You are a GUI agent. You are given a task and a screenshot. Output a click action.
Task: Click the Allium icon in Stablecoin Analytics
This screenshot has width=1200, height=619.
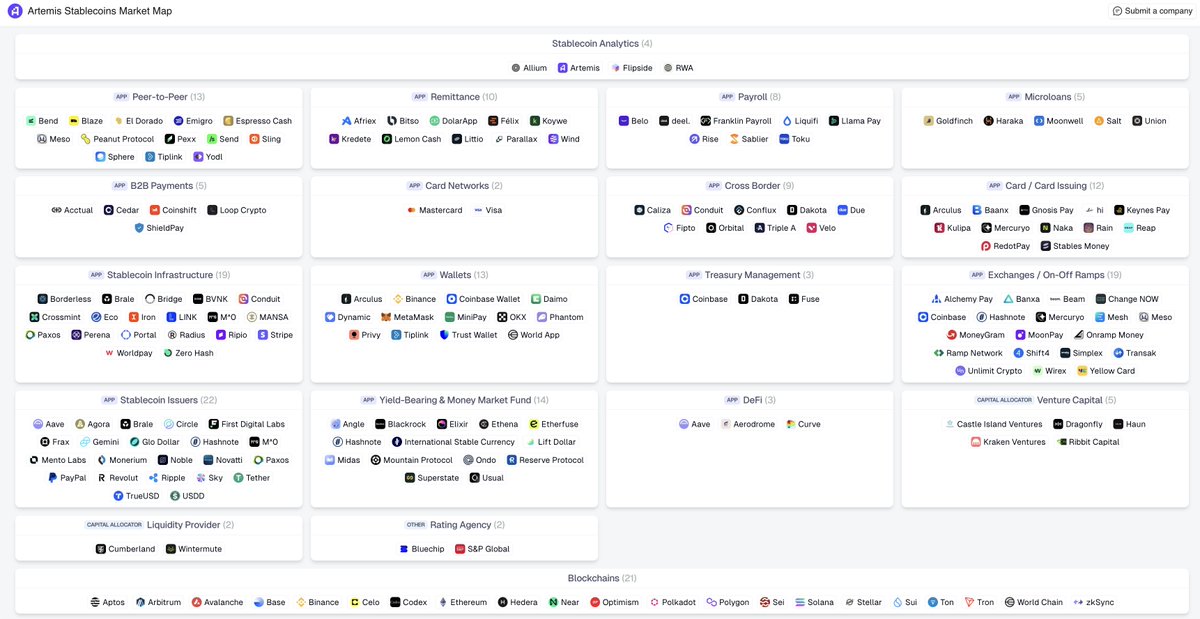click(516, 68)
